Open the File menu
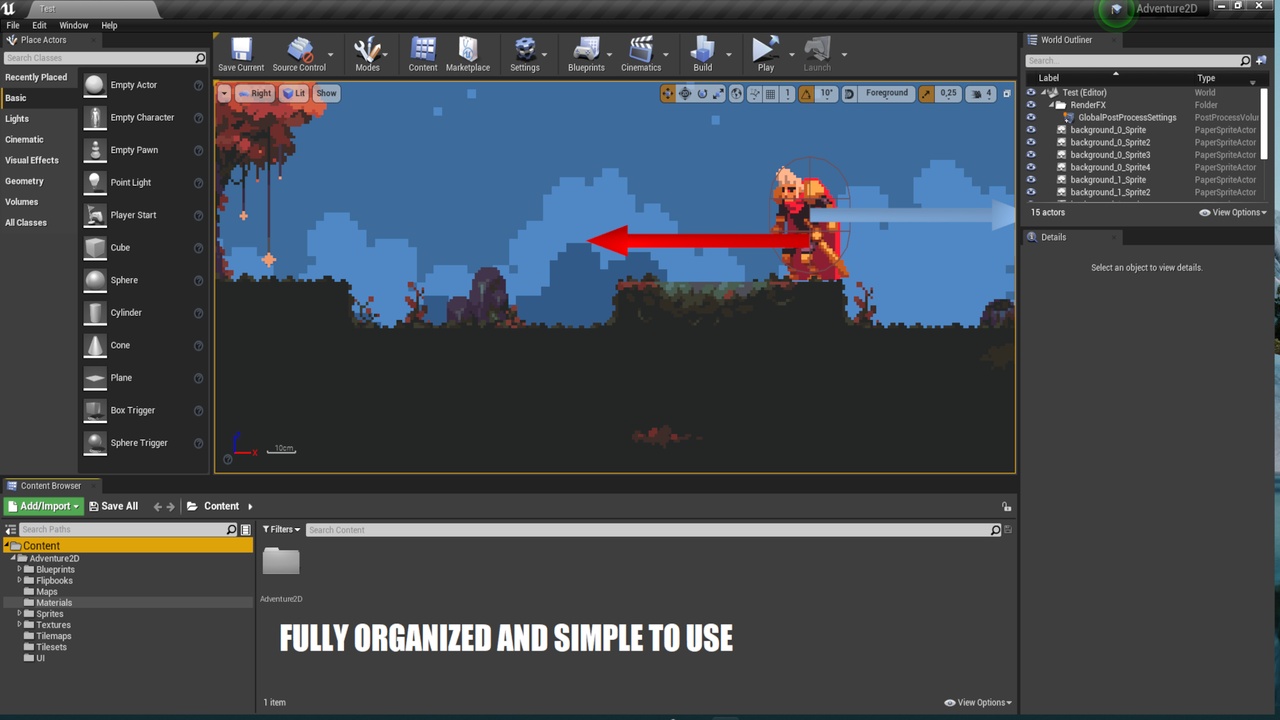The height and width of the screenshot is (720, 1280). (13, 25)
